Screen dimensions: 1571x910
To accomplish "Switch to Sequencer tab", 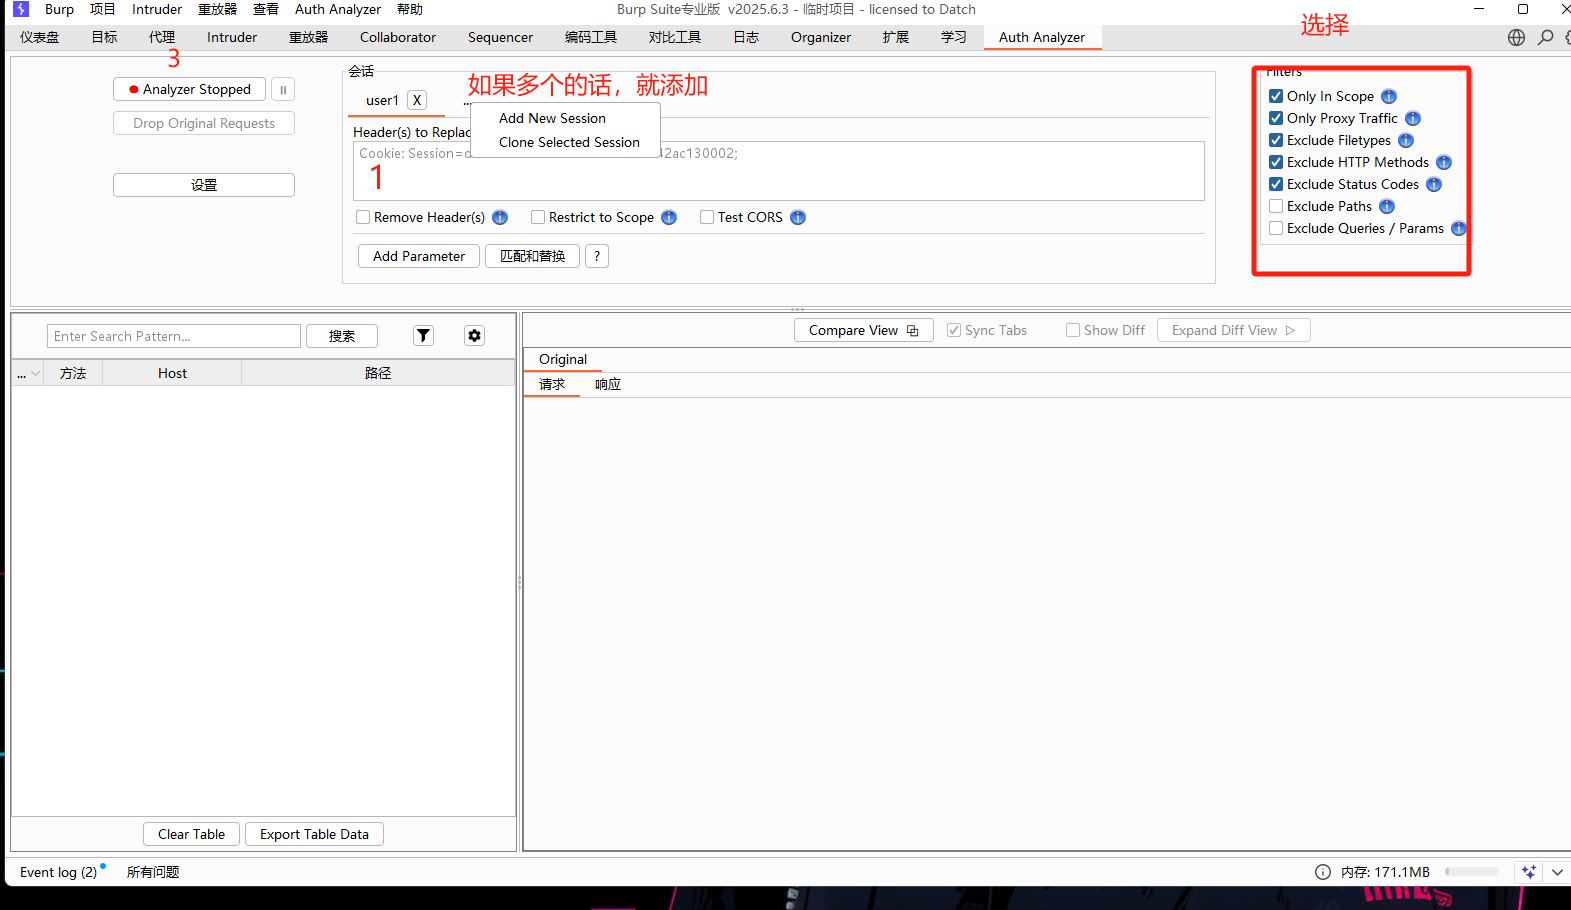I will 500,37.
